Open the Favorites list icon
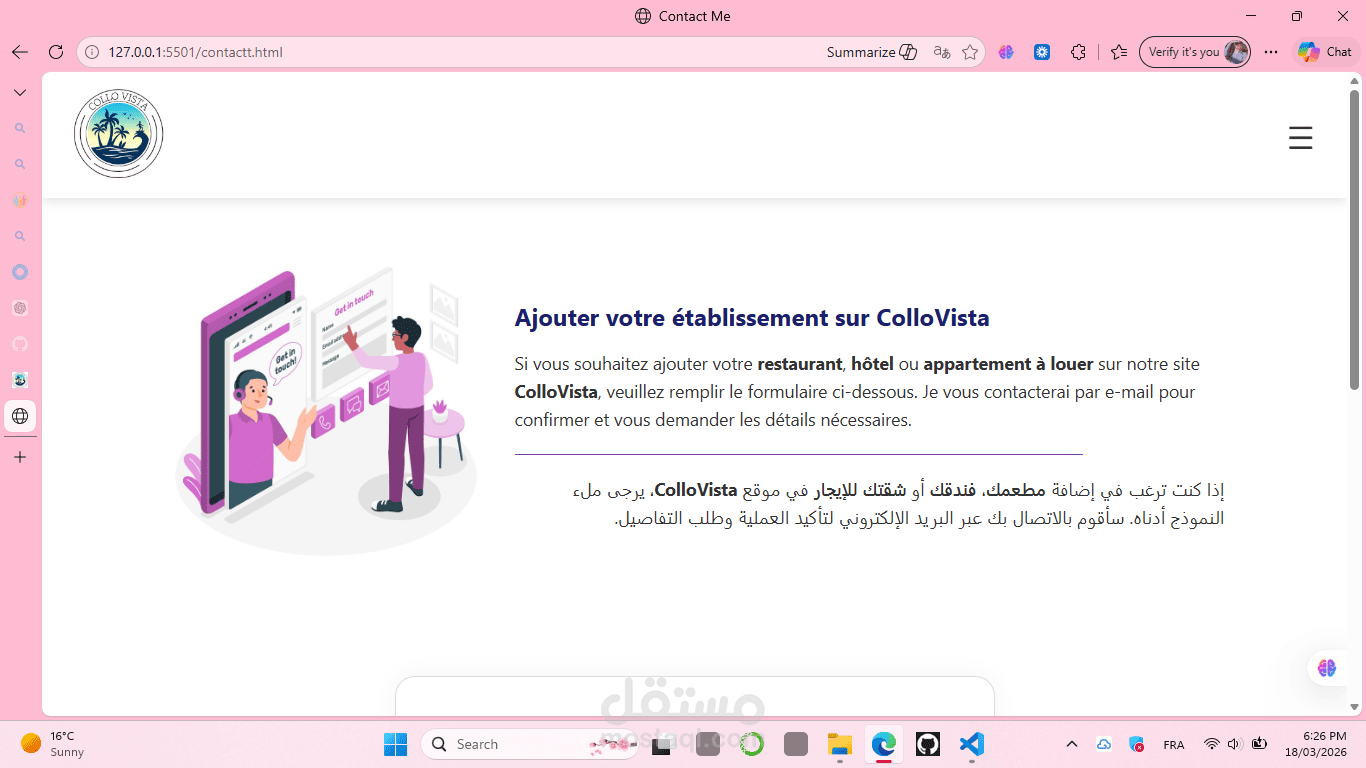Viewport: 1366px width, 768px height. [1119, 52]
